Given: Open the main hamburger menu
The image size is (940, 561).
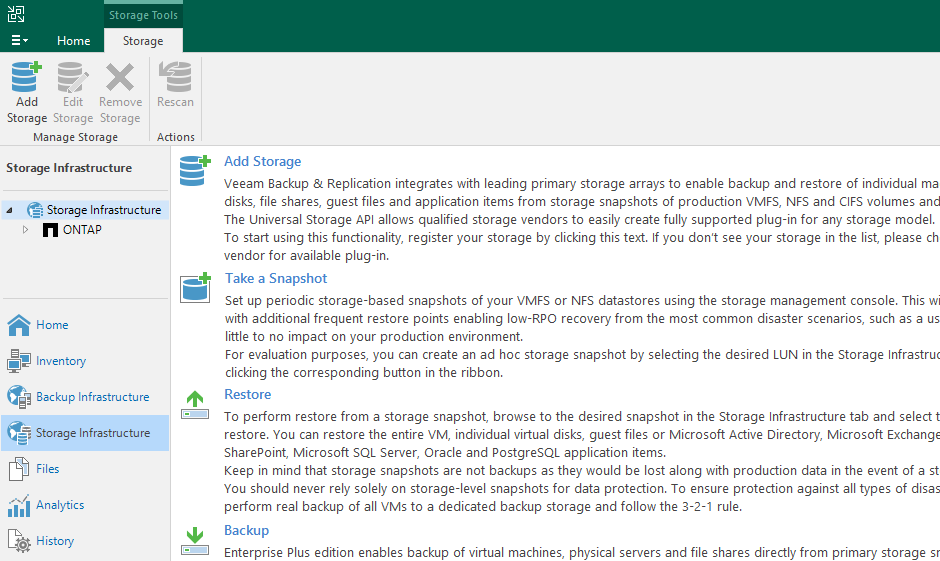Looking at the screenshot, I should coord(19,40).
